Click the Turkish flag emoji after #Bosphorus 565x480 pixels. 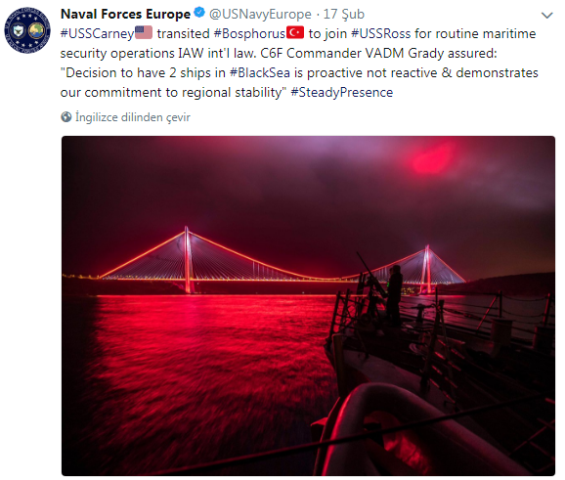(x=295, y=33)
